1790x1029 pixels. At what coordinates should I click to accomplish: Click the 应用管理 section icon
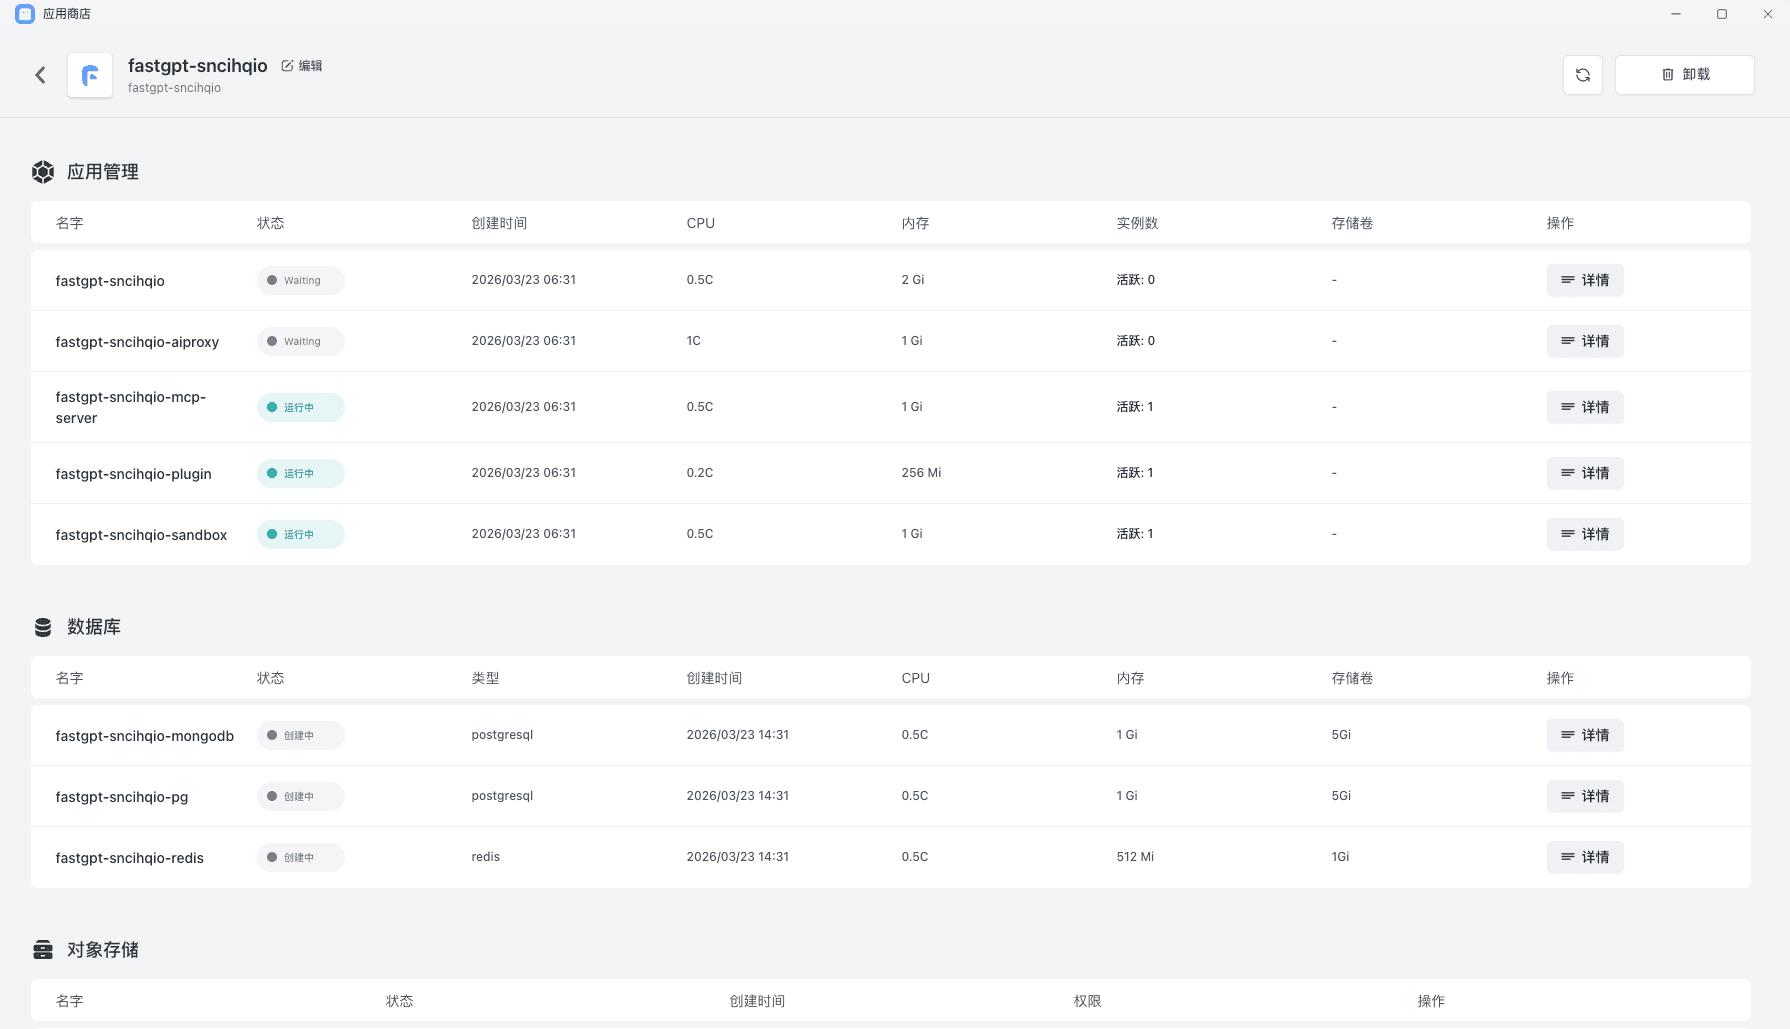pos(43,172)
